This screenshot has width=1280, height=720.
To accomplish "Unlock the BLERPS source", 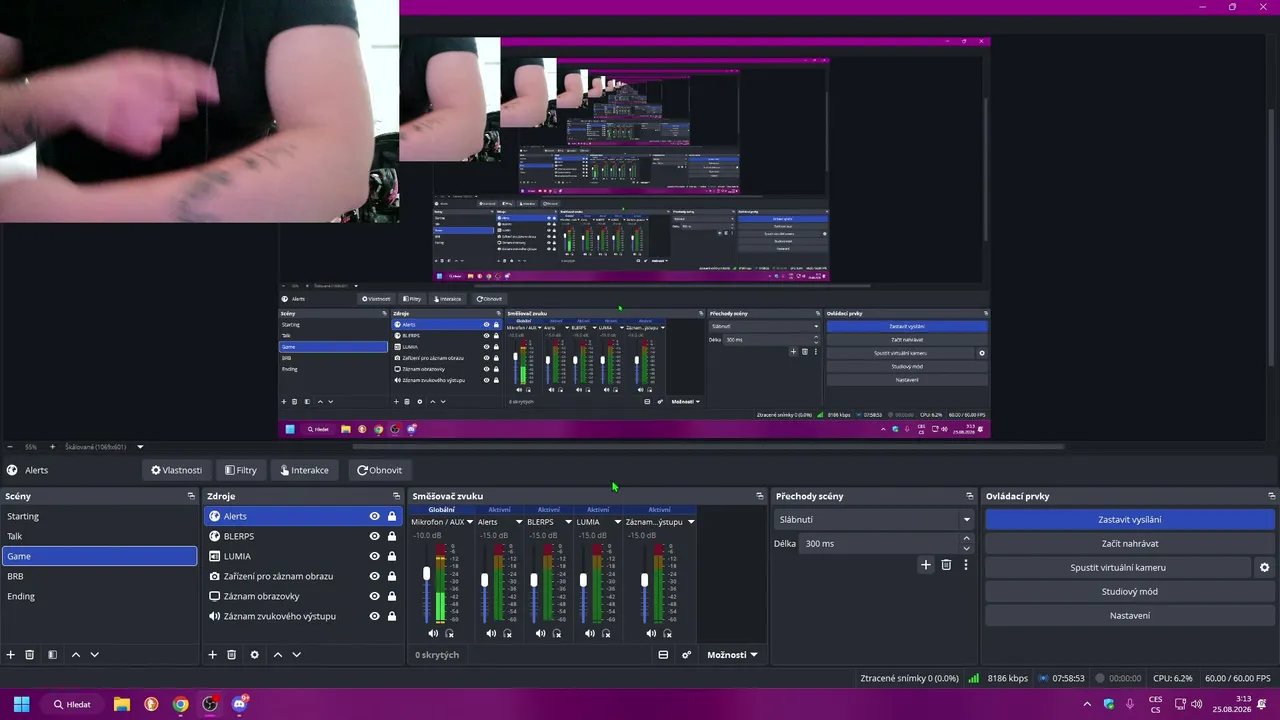I will pos(392,536).
